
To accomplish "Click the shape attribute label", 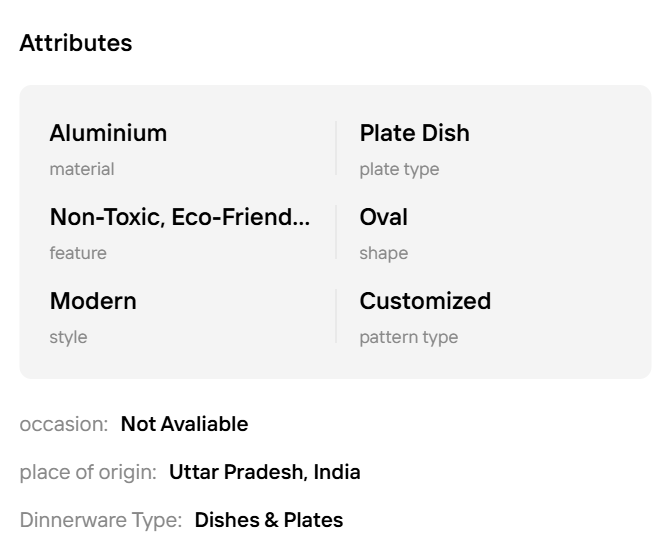I will click(384, 253).
